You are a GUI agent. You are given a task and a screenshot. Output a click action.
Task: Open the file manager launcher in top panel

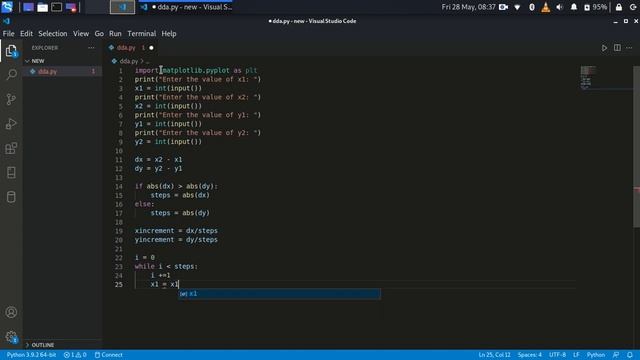tap(42, 7)
